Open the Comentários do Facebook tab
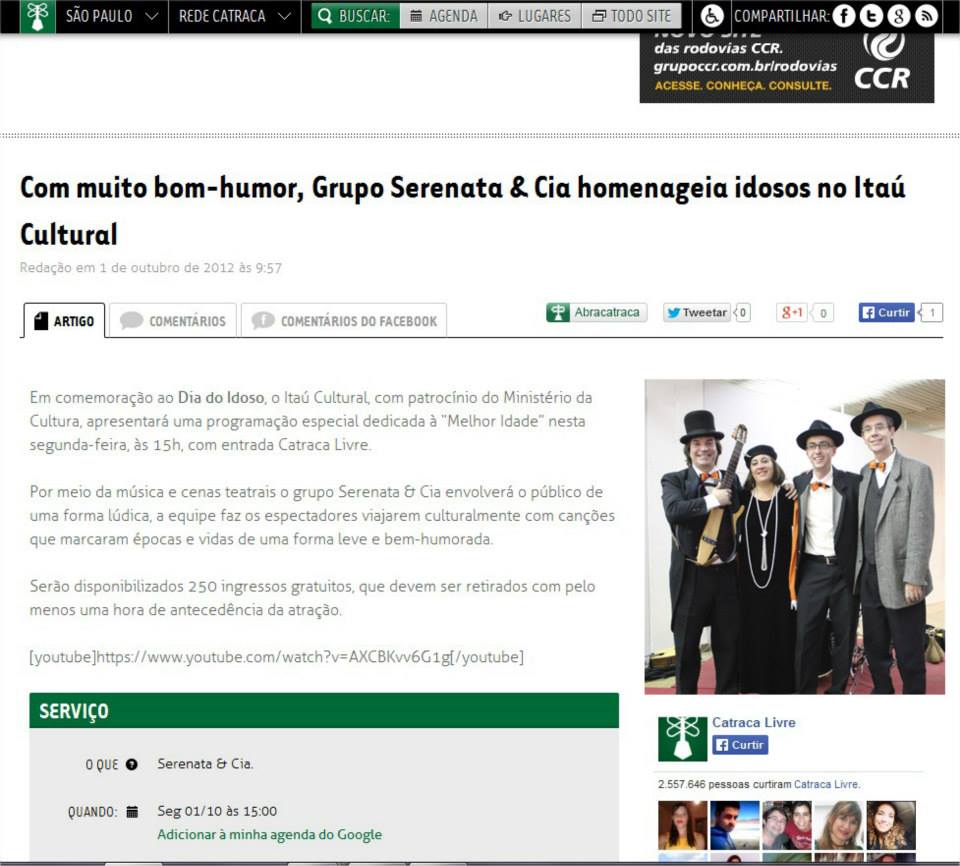This screenshot has height=866, width=960. coord(344,320)
